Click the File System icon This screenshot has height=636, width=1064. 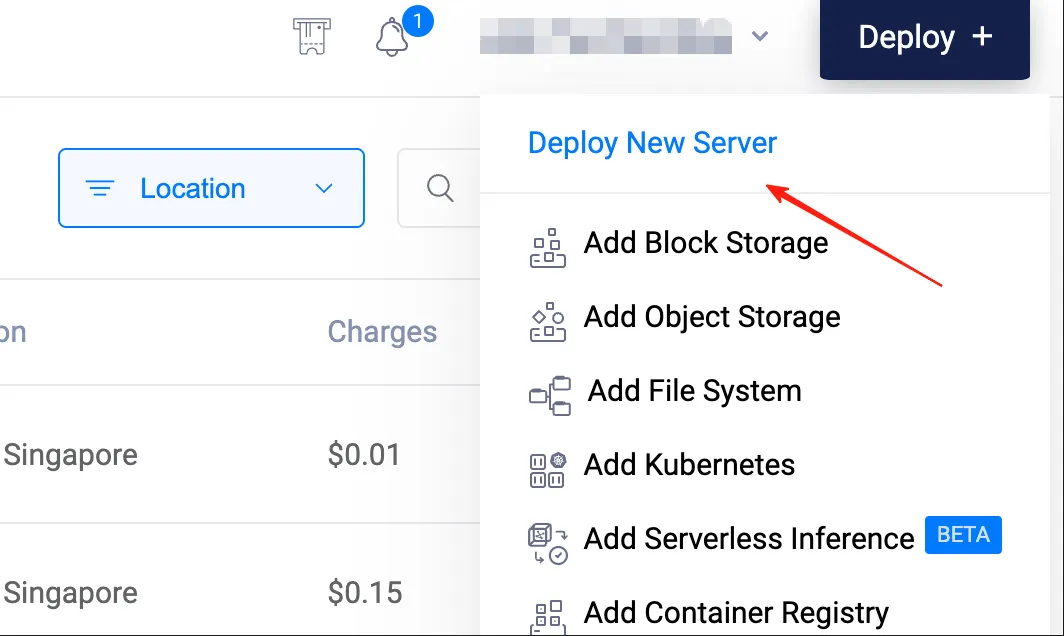click(549, 394)
